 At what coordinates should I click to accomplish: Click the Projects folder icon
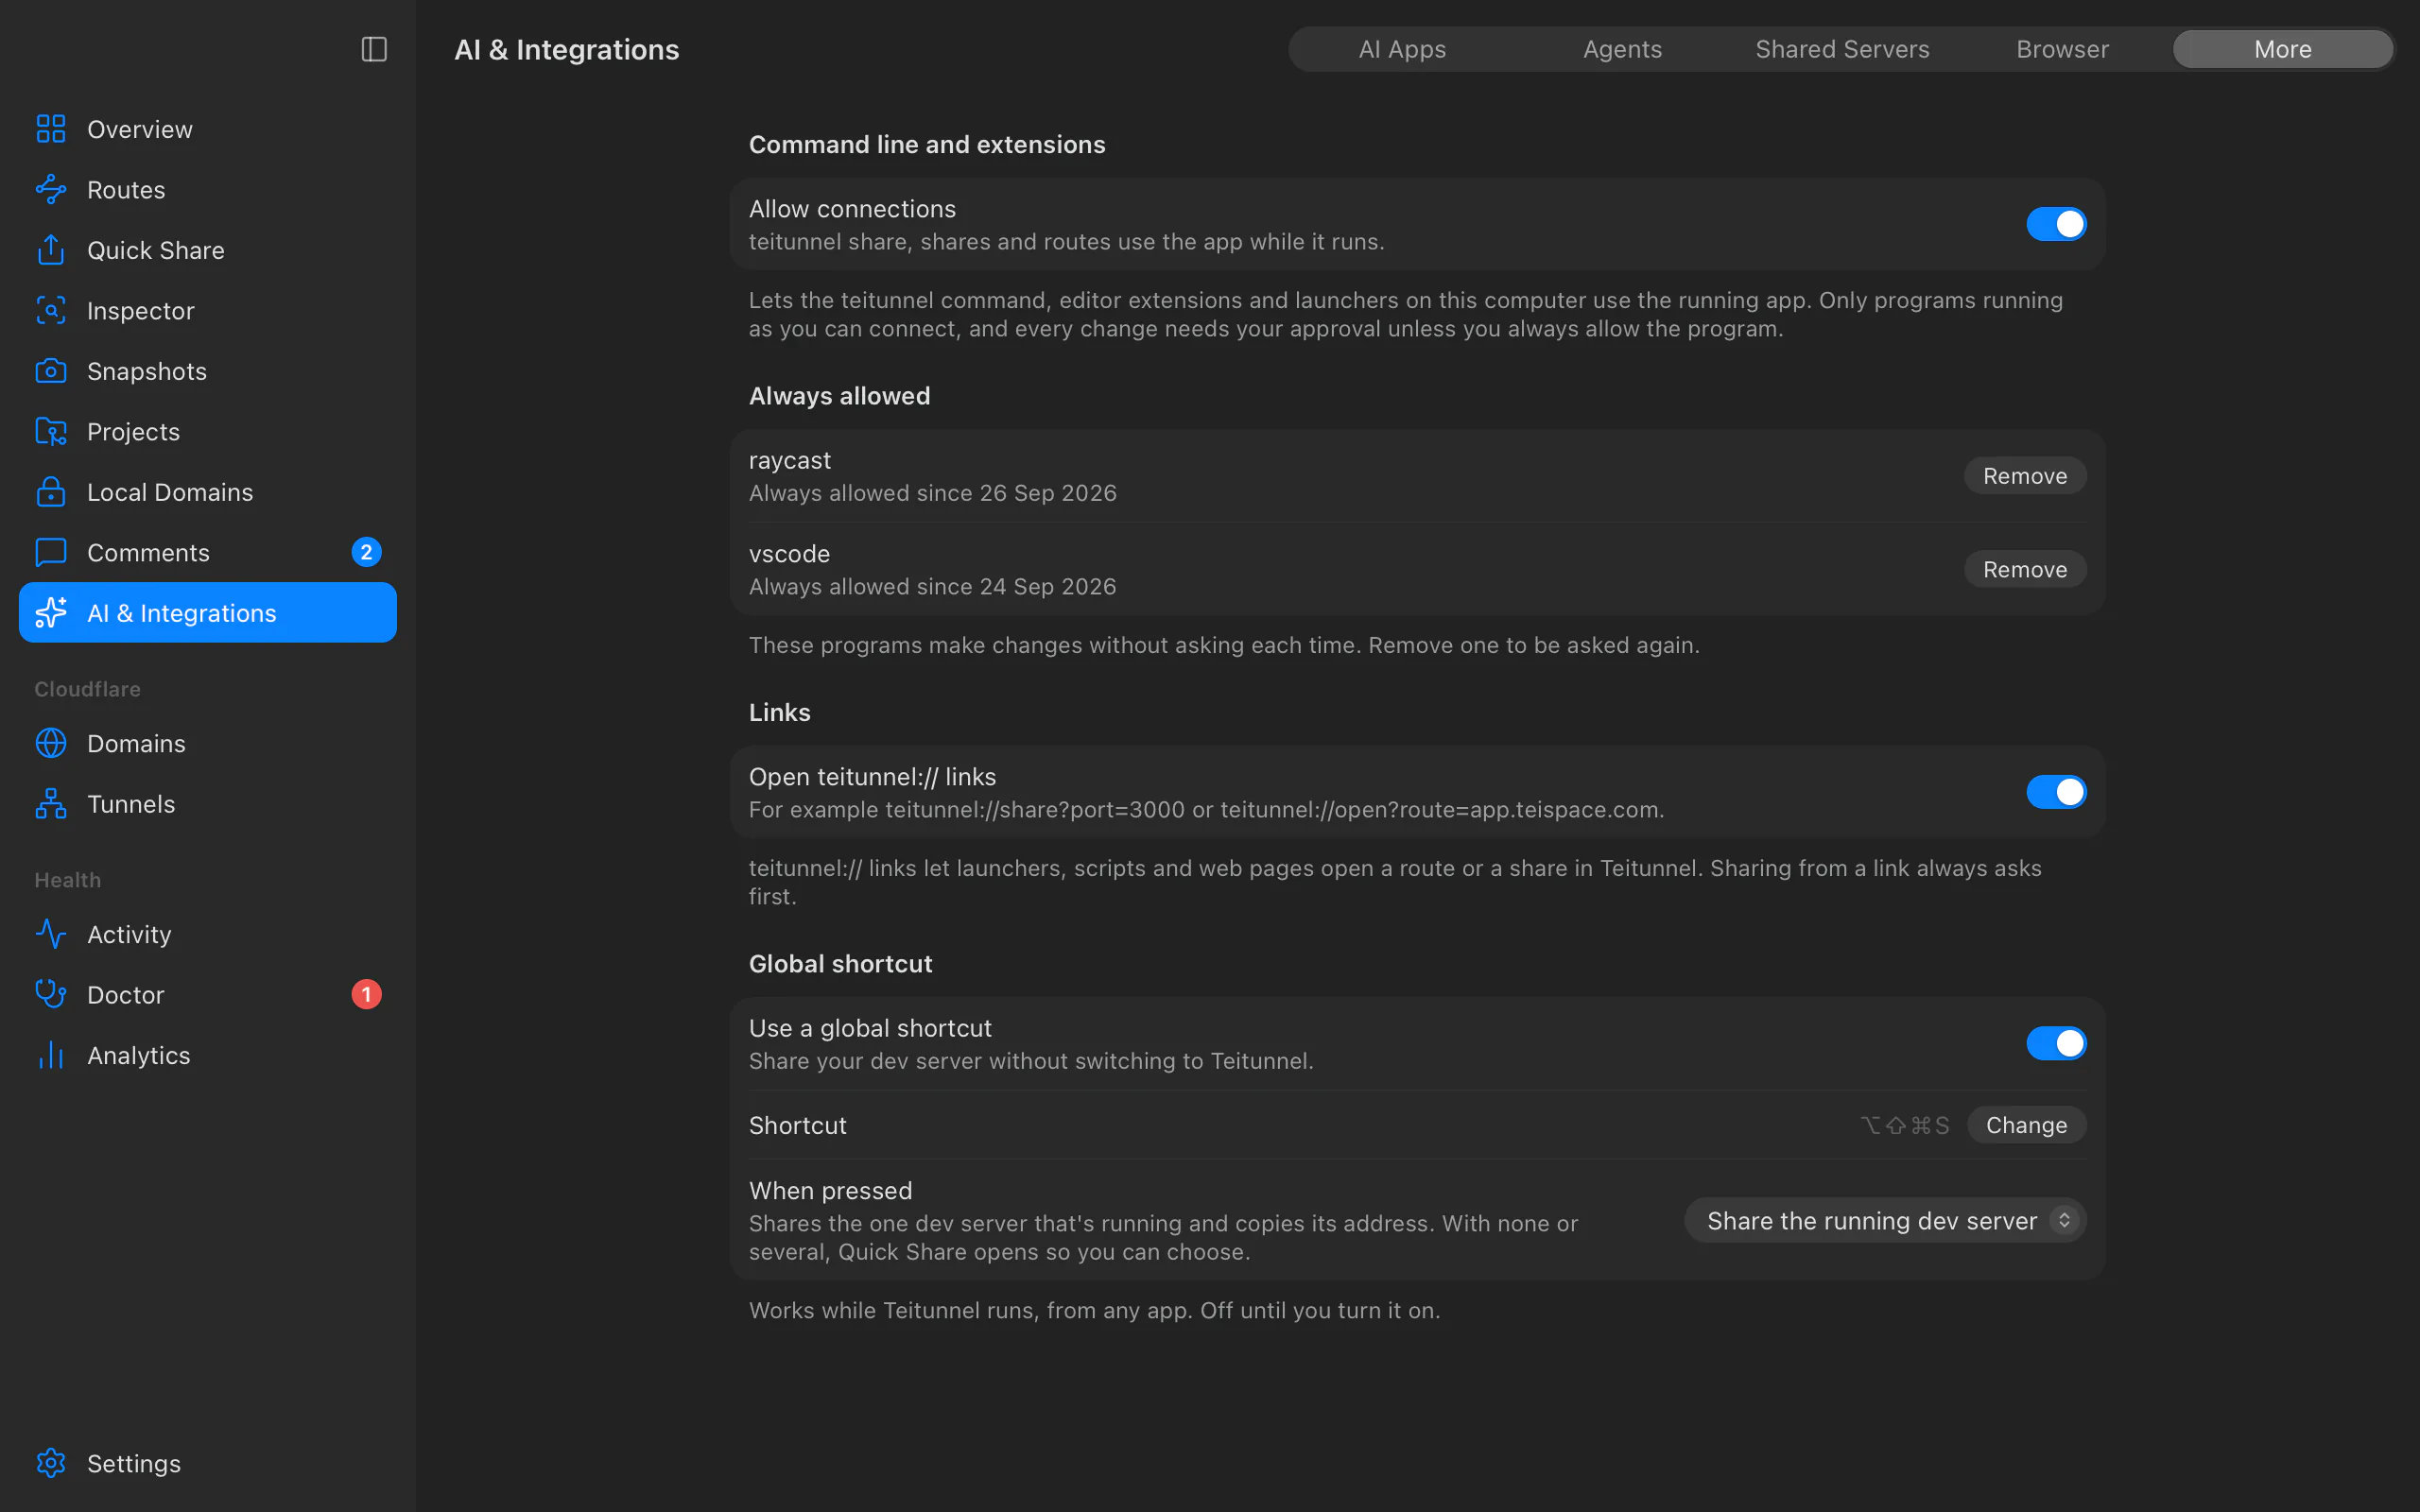(x=51, y=432)
